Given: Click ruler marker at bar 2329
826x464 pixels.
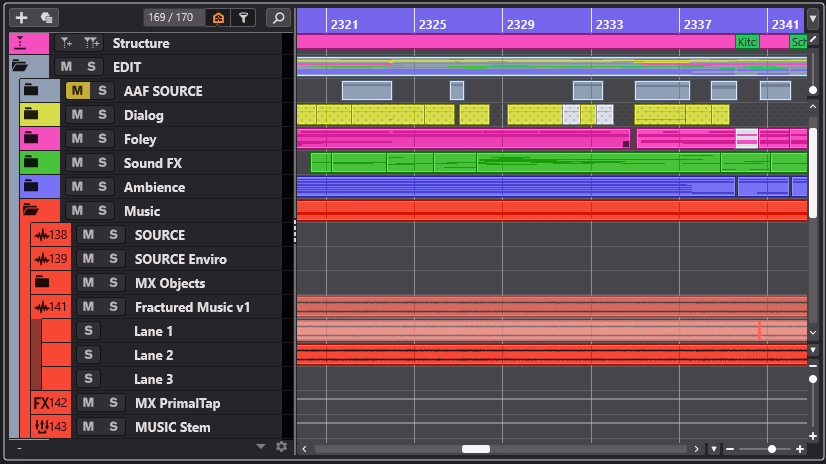Looking at the screenshot, I should point(520,24).
